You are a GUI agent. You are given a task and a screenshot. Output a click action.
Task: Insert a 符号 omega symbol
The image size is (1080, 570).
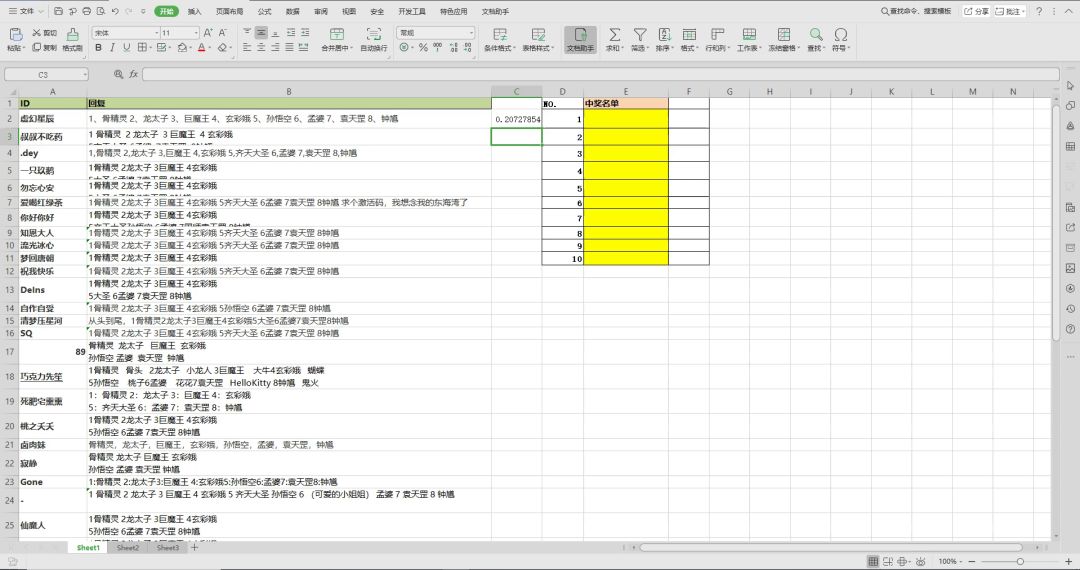[840, 39]
